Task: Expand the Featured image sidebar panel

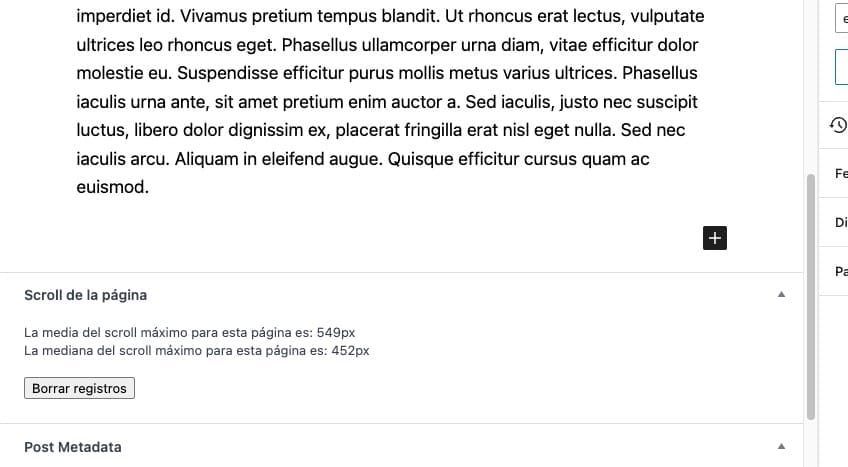Action: (x=840, y=174)
